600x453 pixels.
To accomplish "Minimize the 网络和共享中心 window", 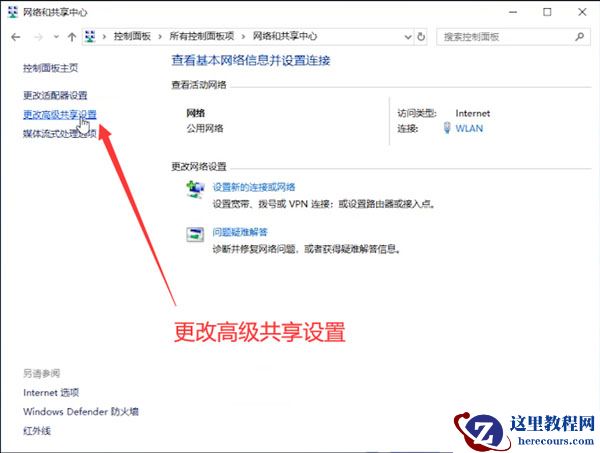I will [513, 12].
